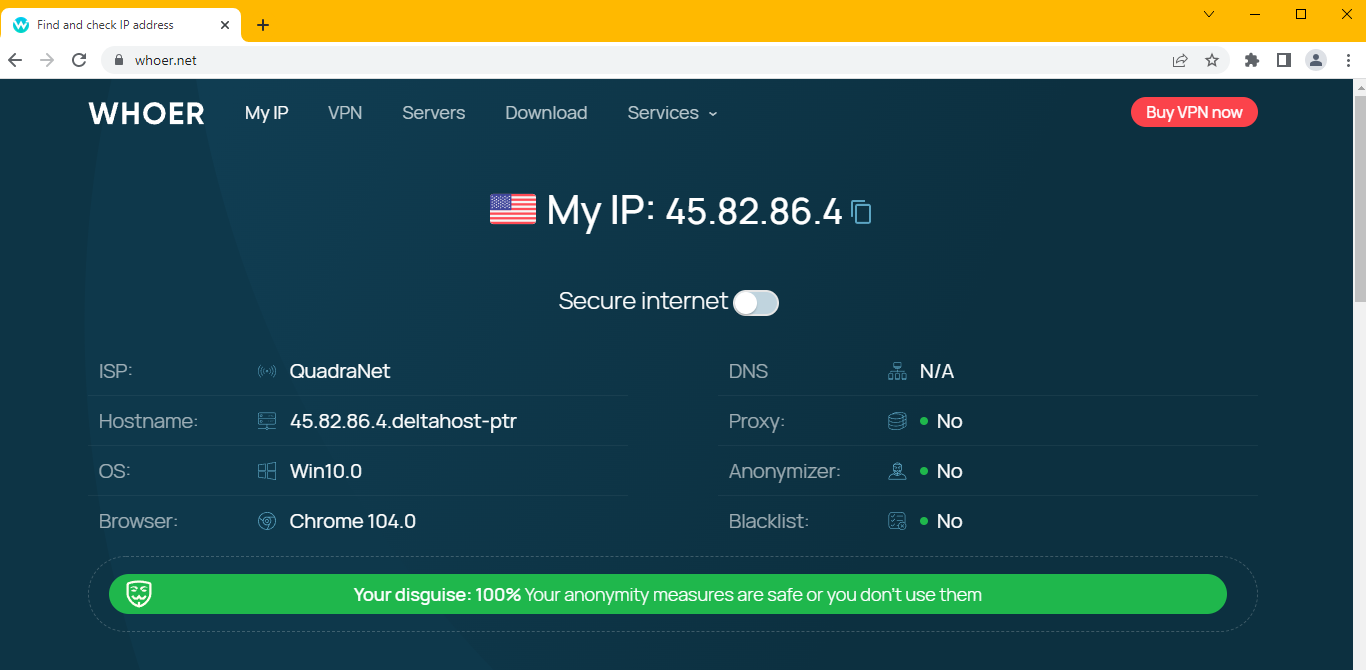
Task: Click the hostname server icon
Action: 267,422
